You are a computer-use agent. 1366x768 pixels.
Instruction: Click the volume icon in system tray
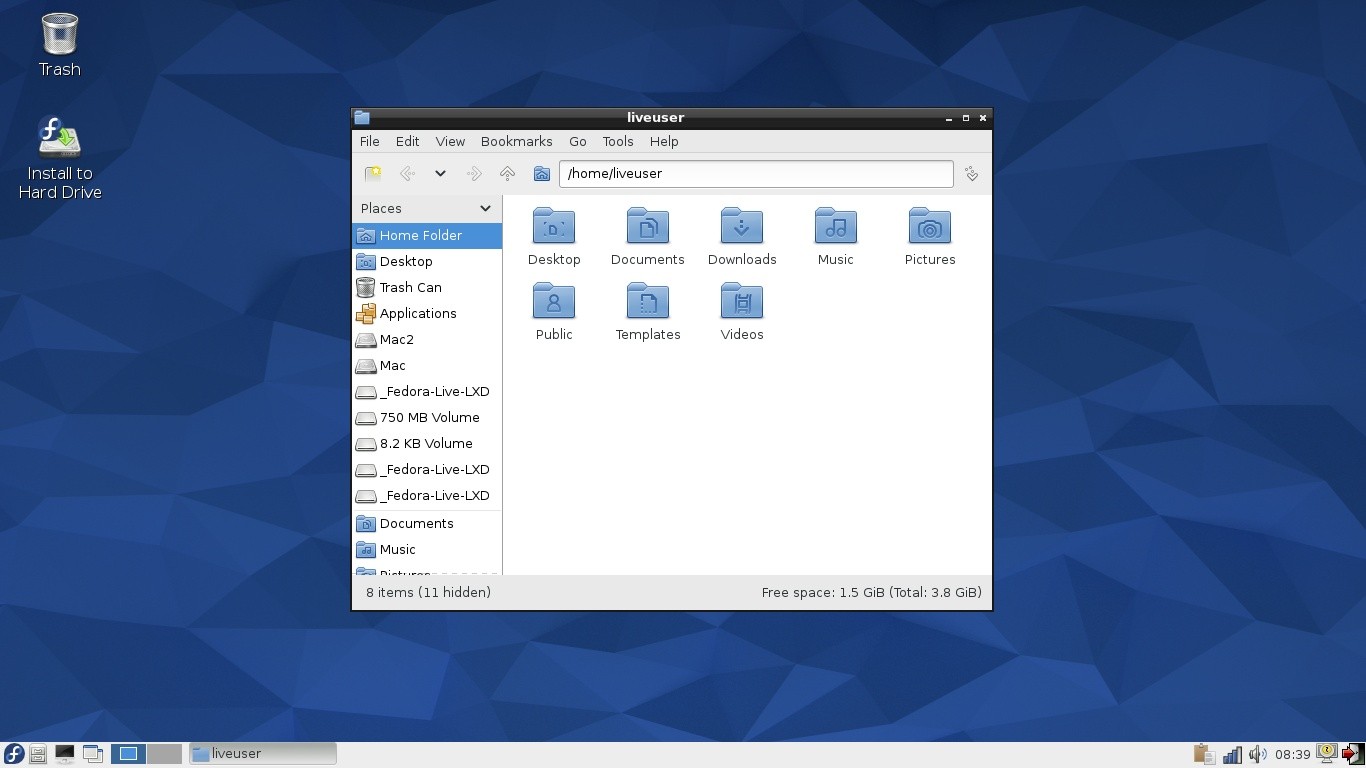point(1258,754)
